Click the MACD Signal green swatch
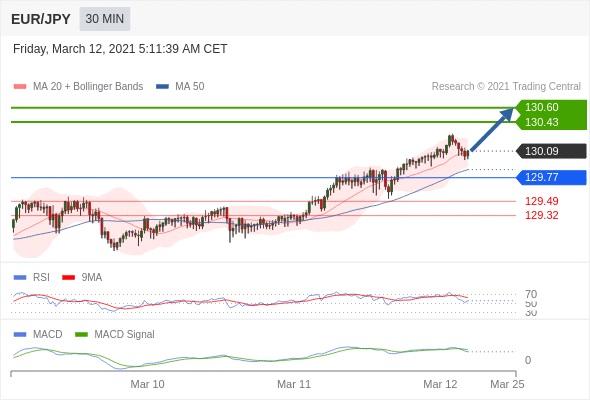 pyautogui.click(x=81, y=335)
